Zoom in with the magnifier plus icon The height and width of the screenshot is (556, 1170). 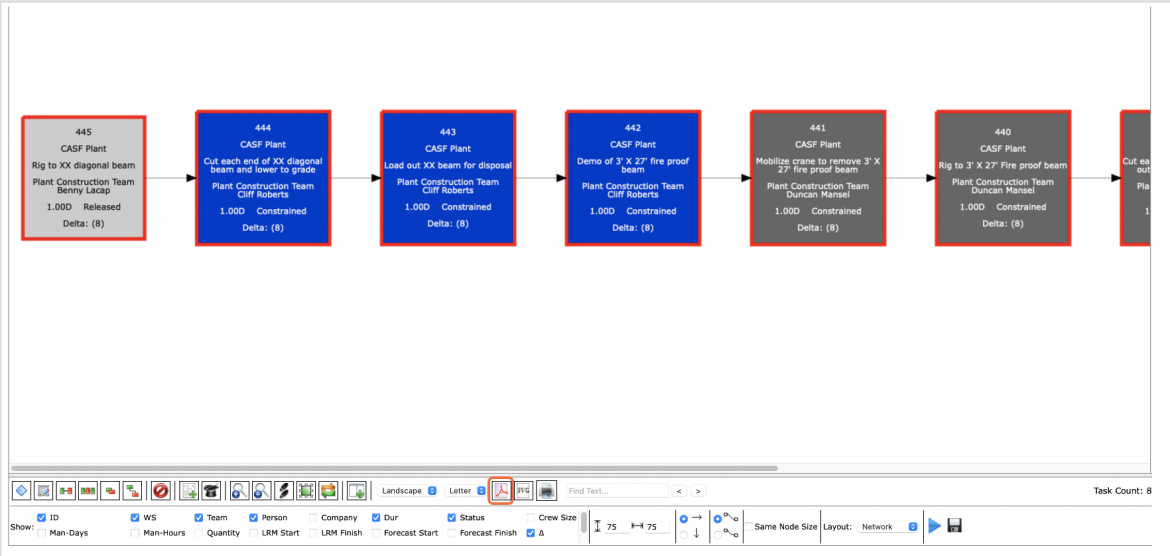[x=240, y=491]
